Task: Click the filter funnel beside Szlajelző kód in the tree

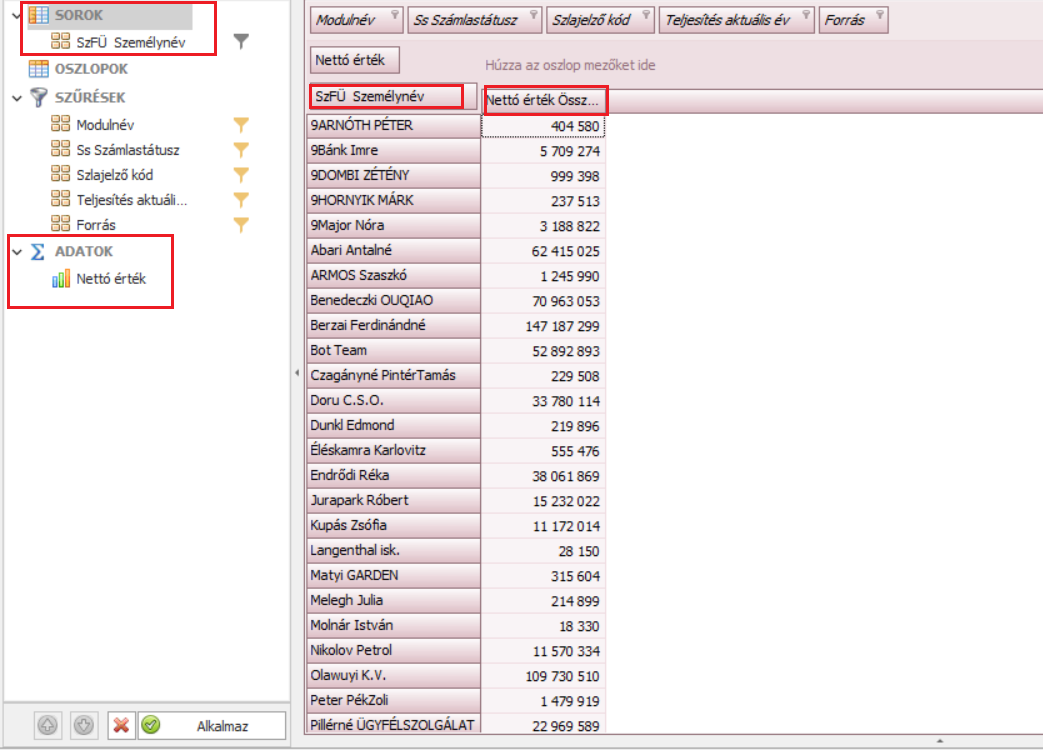Action: (240, 174)
